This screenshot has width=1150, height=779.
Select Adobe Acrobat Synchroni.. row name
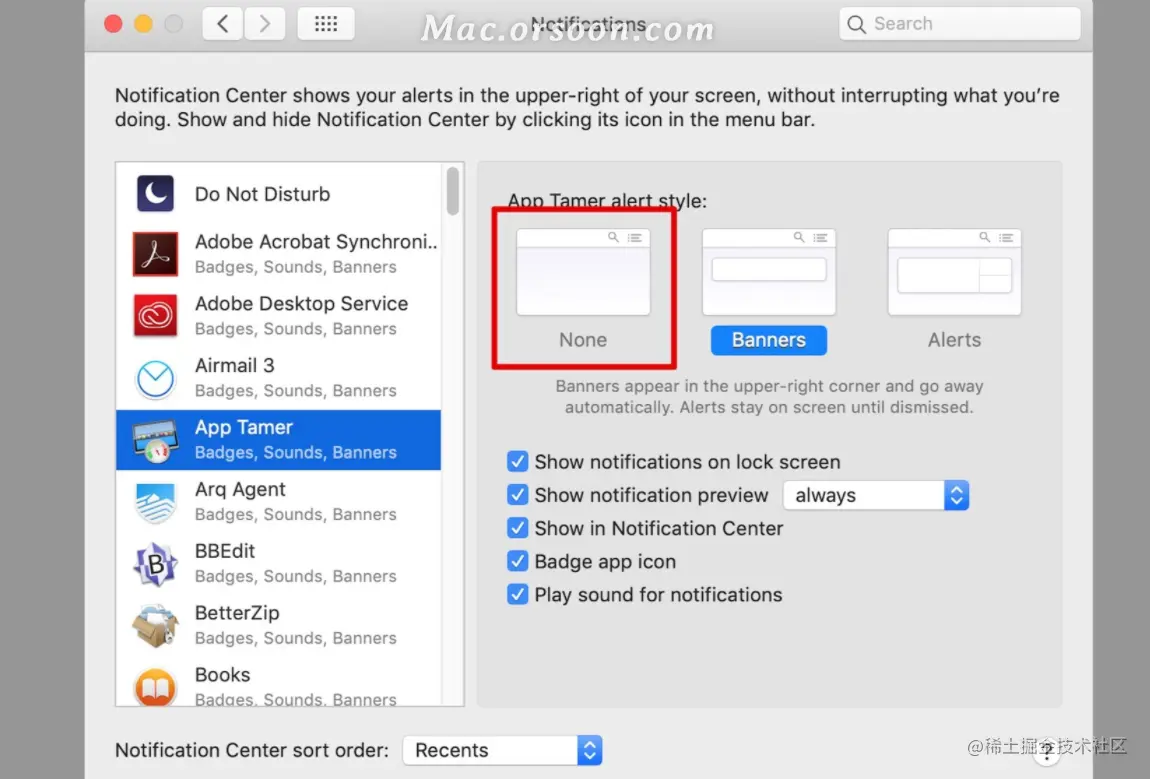pos(316,241)
